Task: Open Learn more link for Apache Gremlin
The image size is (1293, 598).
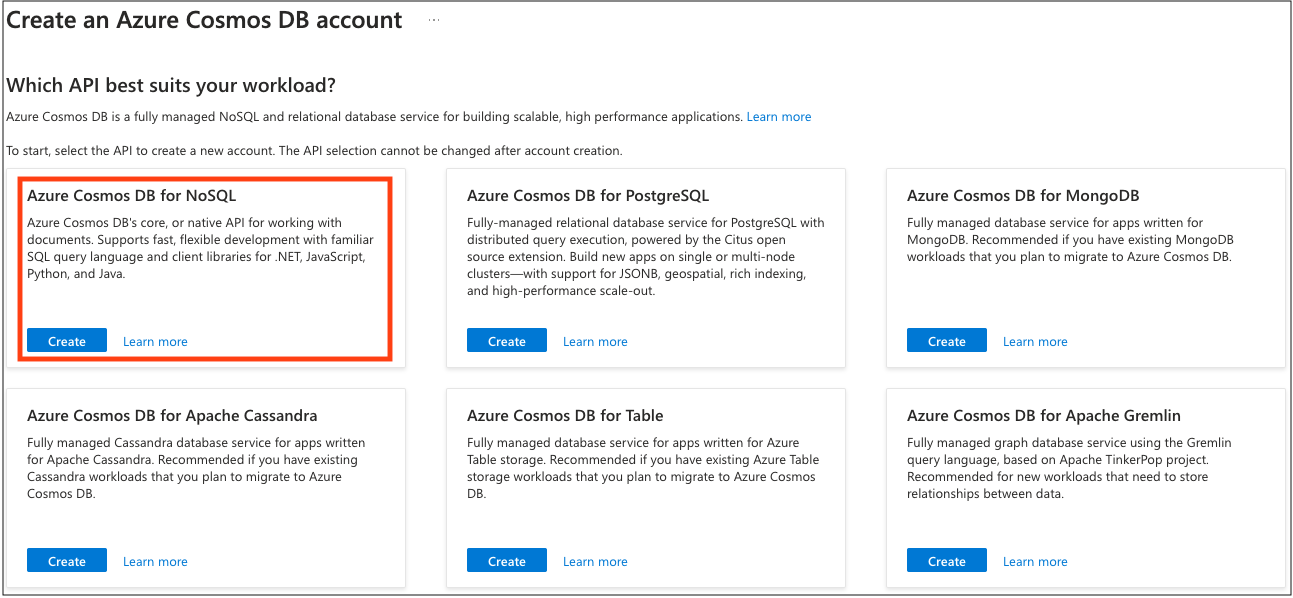Action: (1035, 562)
